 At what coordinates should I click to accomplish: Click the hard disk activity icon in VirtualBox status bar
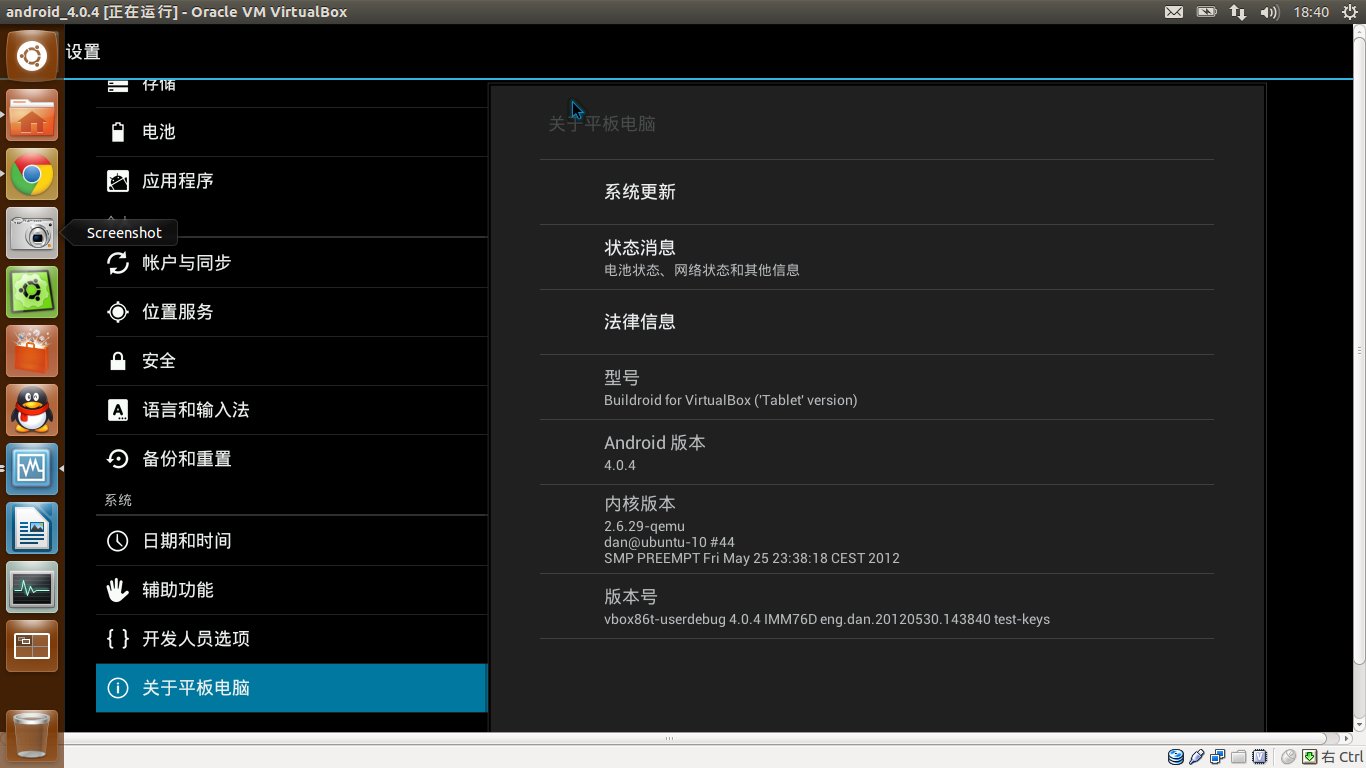pos(1176,757)
